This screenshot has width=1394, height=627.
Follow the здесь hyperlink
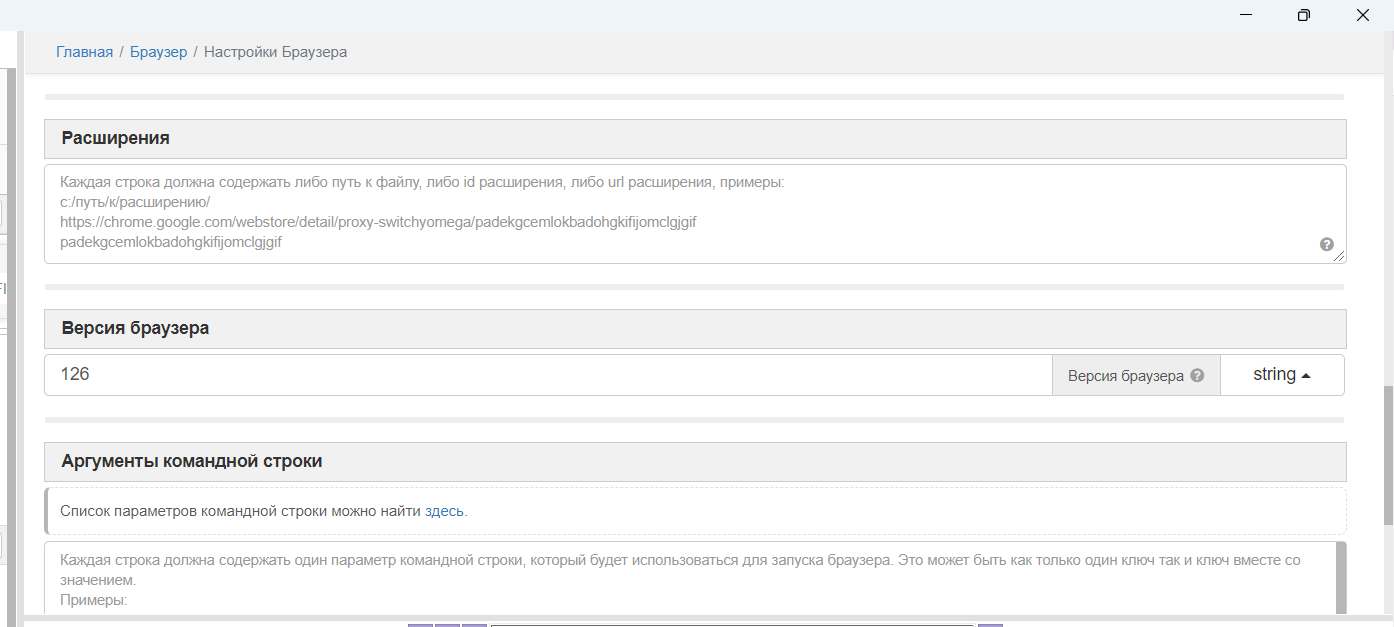444,510
